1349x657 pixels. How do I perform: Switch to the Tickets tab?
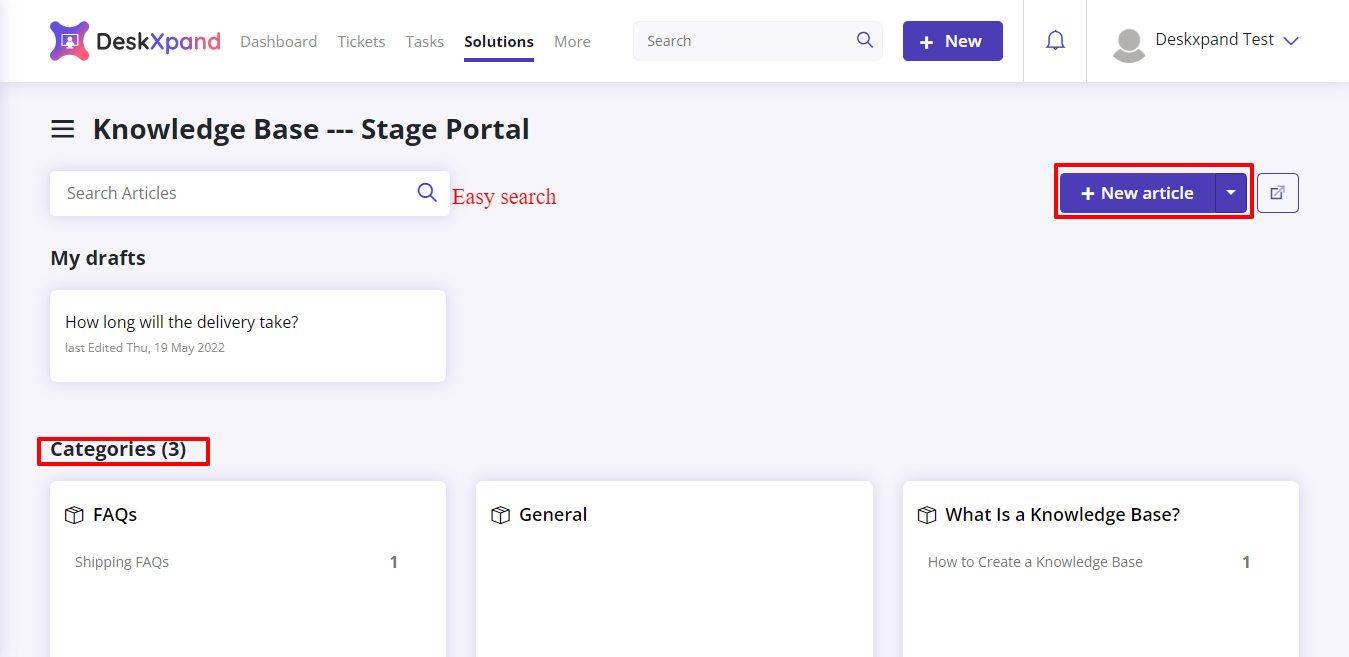click(361, 41)
